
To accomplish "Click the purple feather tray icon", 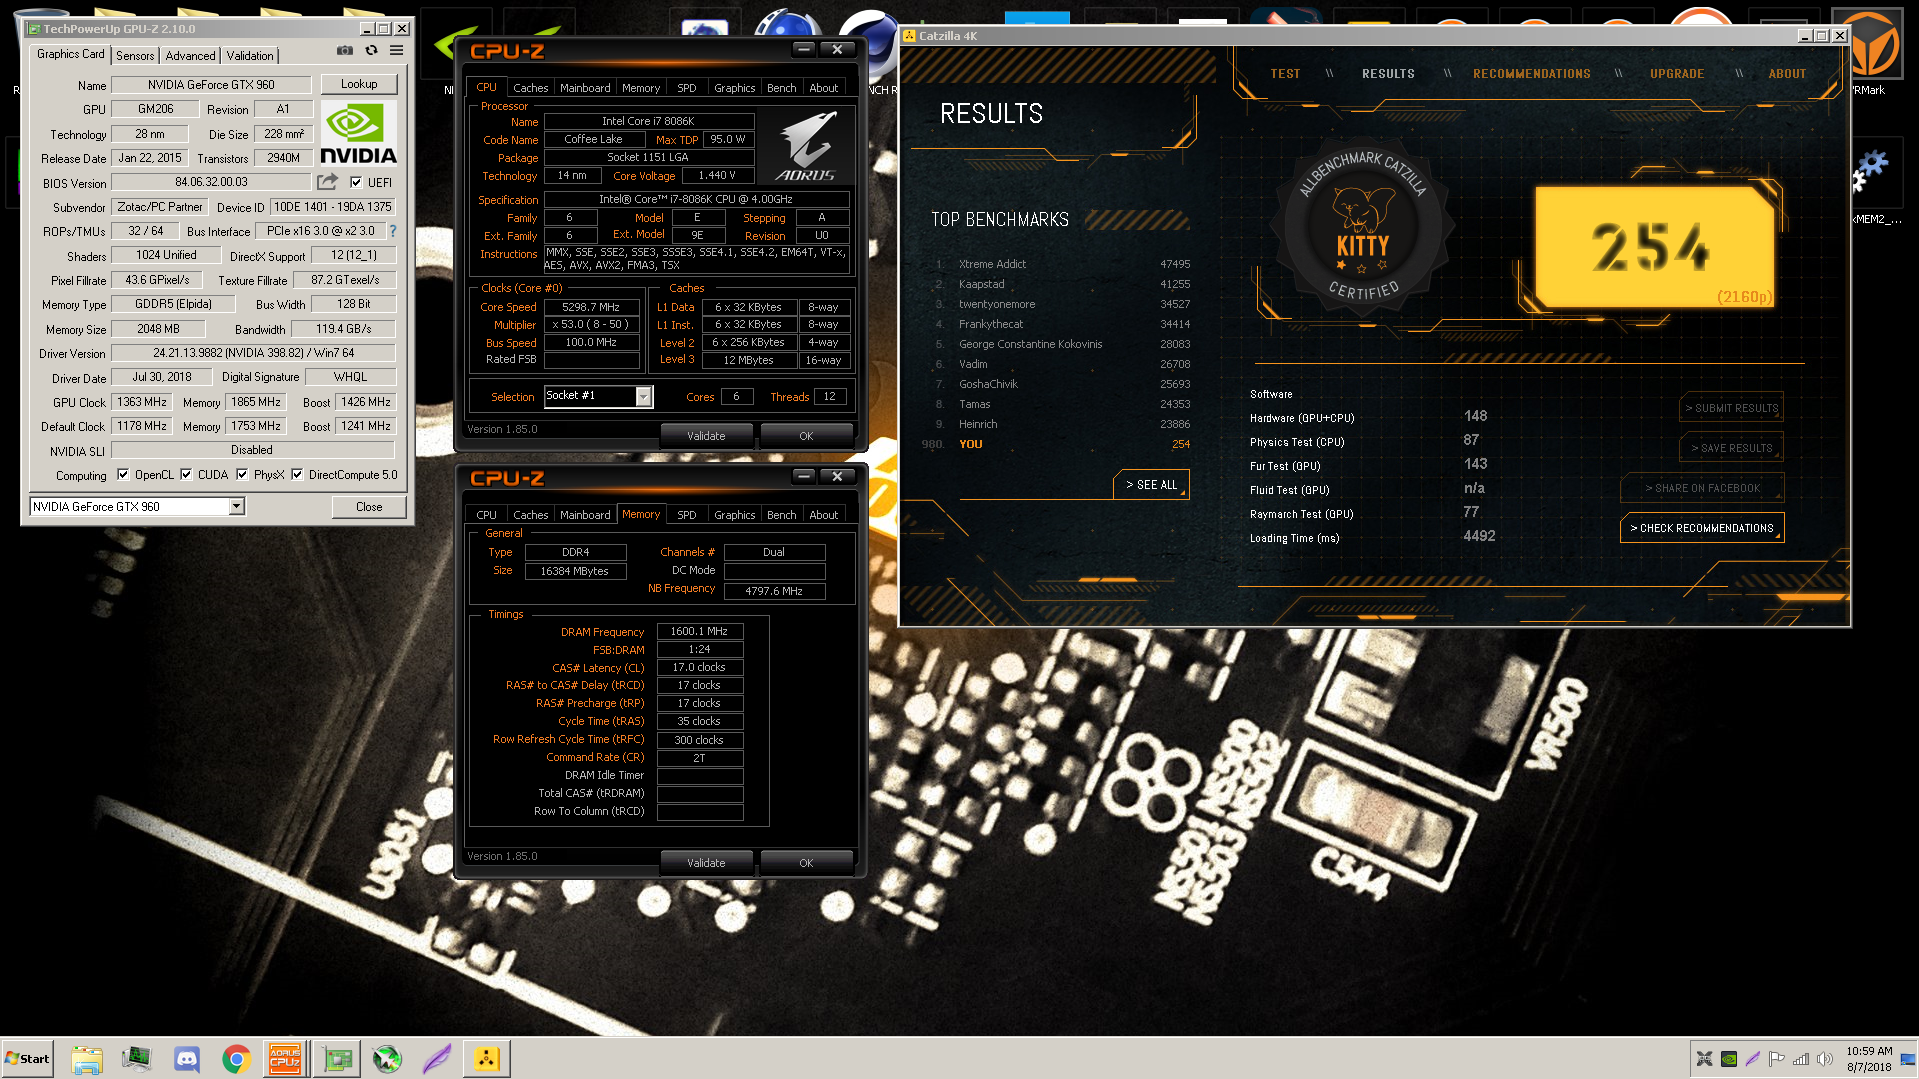I will point(1752,1059).
